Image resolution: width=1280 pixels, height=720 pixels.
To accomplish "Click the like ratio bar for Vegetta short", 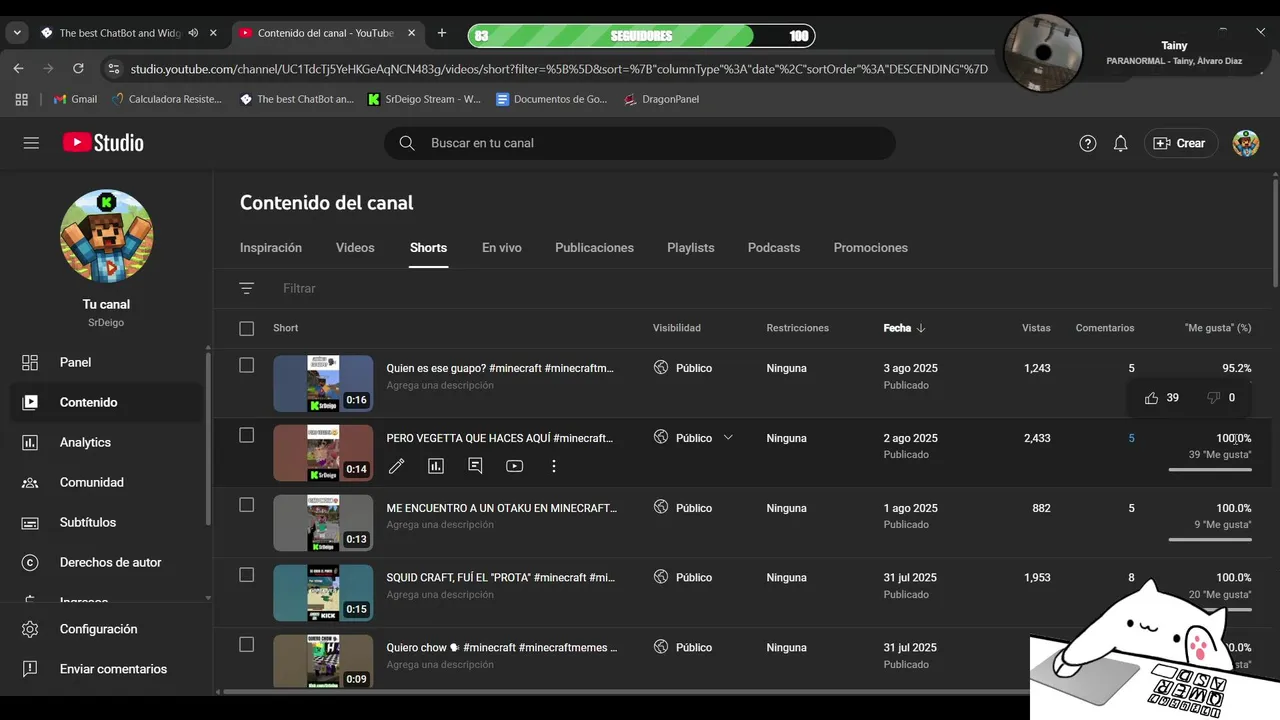I will pos(1210,470).
